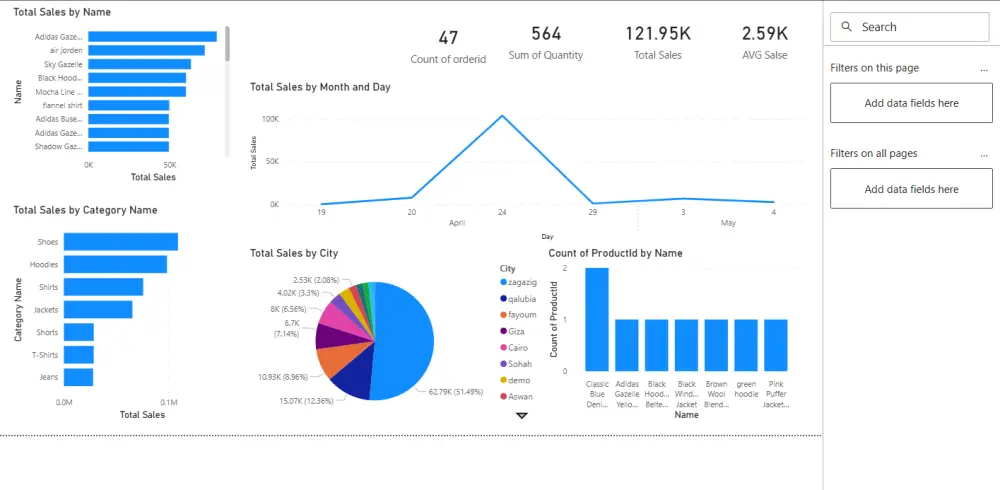Select the Shadow Gaz... bar
1000x490 pixels.
coord(128,146)
